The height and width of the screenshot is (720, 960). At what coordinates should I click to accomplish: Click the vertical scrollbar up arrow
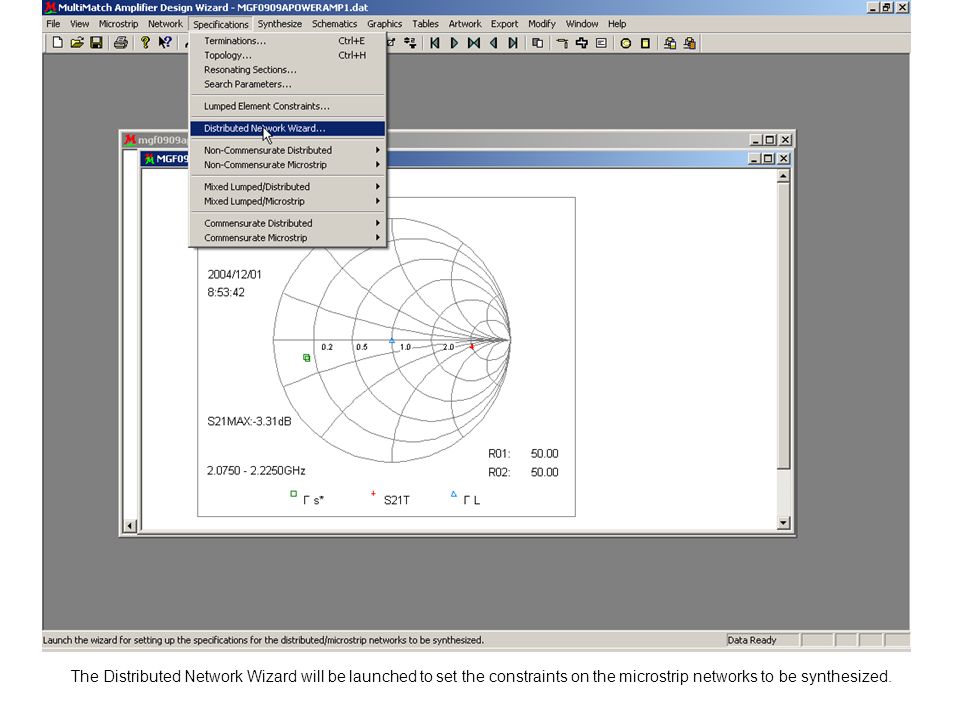(x=783, y=176)
